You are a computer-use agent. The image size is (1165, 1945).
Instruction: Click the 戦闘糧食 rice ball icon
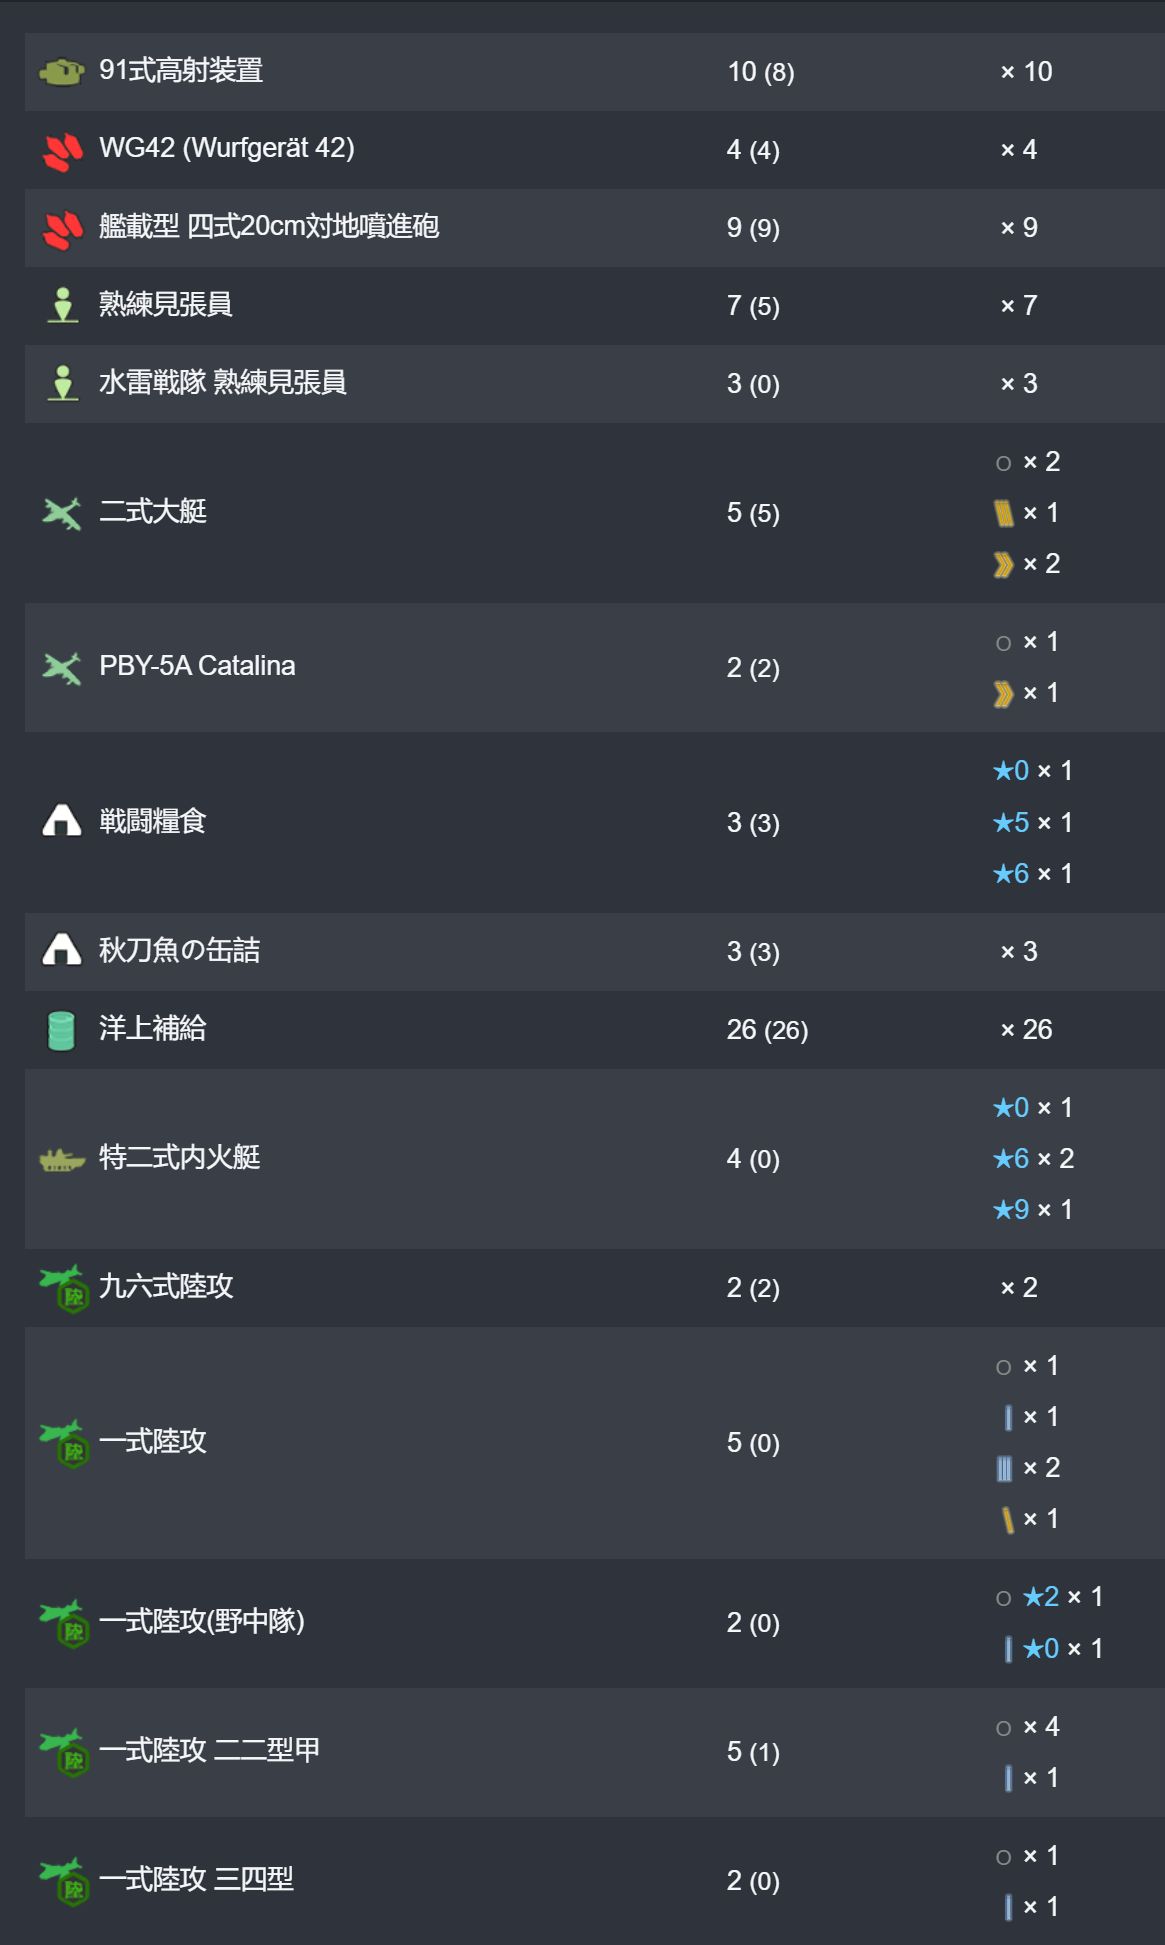point(62,821)
